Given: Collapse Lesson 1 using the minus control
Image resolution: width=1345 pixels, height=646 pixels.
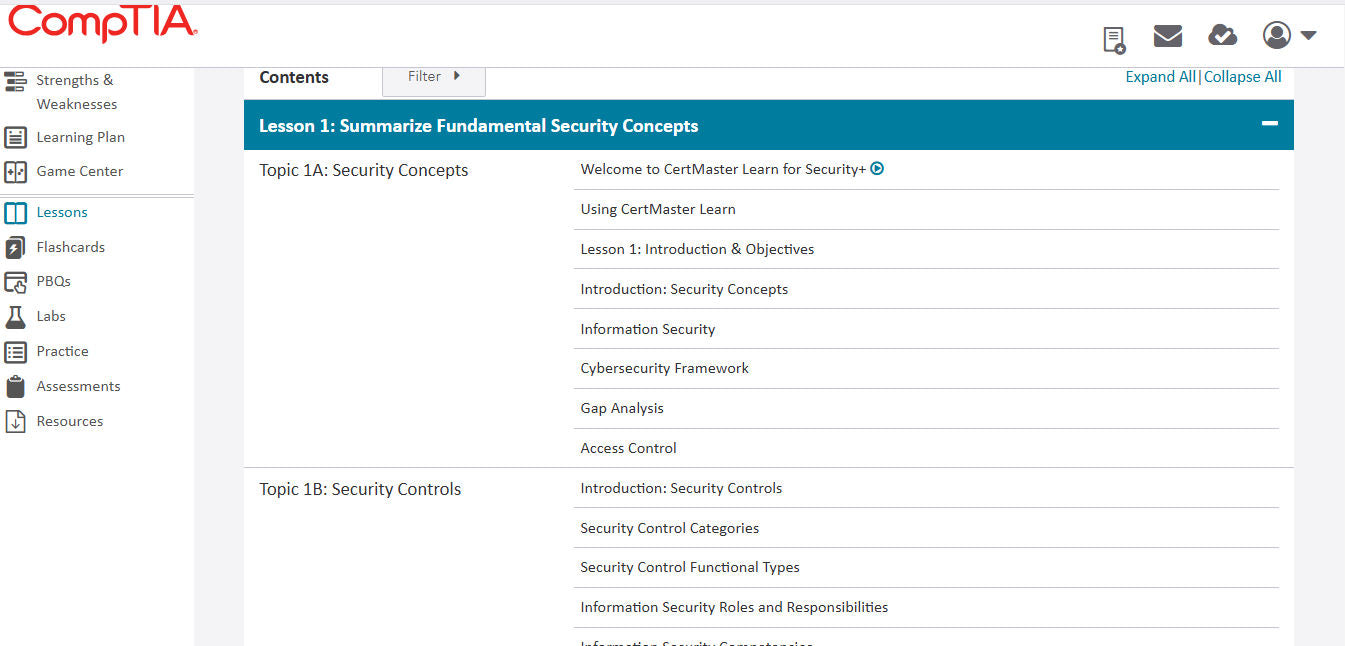Looking at the screenshot, I should coord(1268,124).
